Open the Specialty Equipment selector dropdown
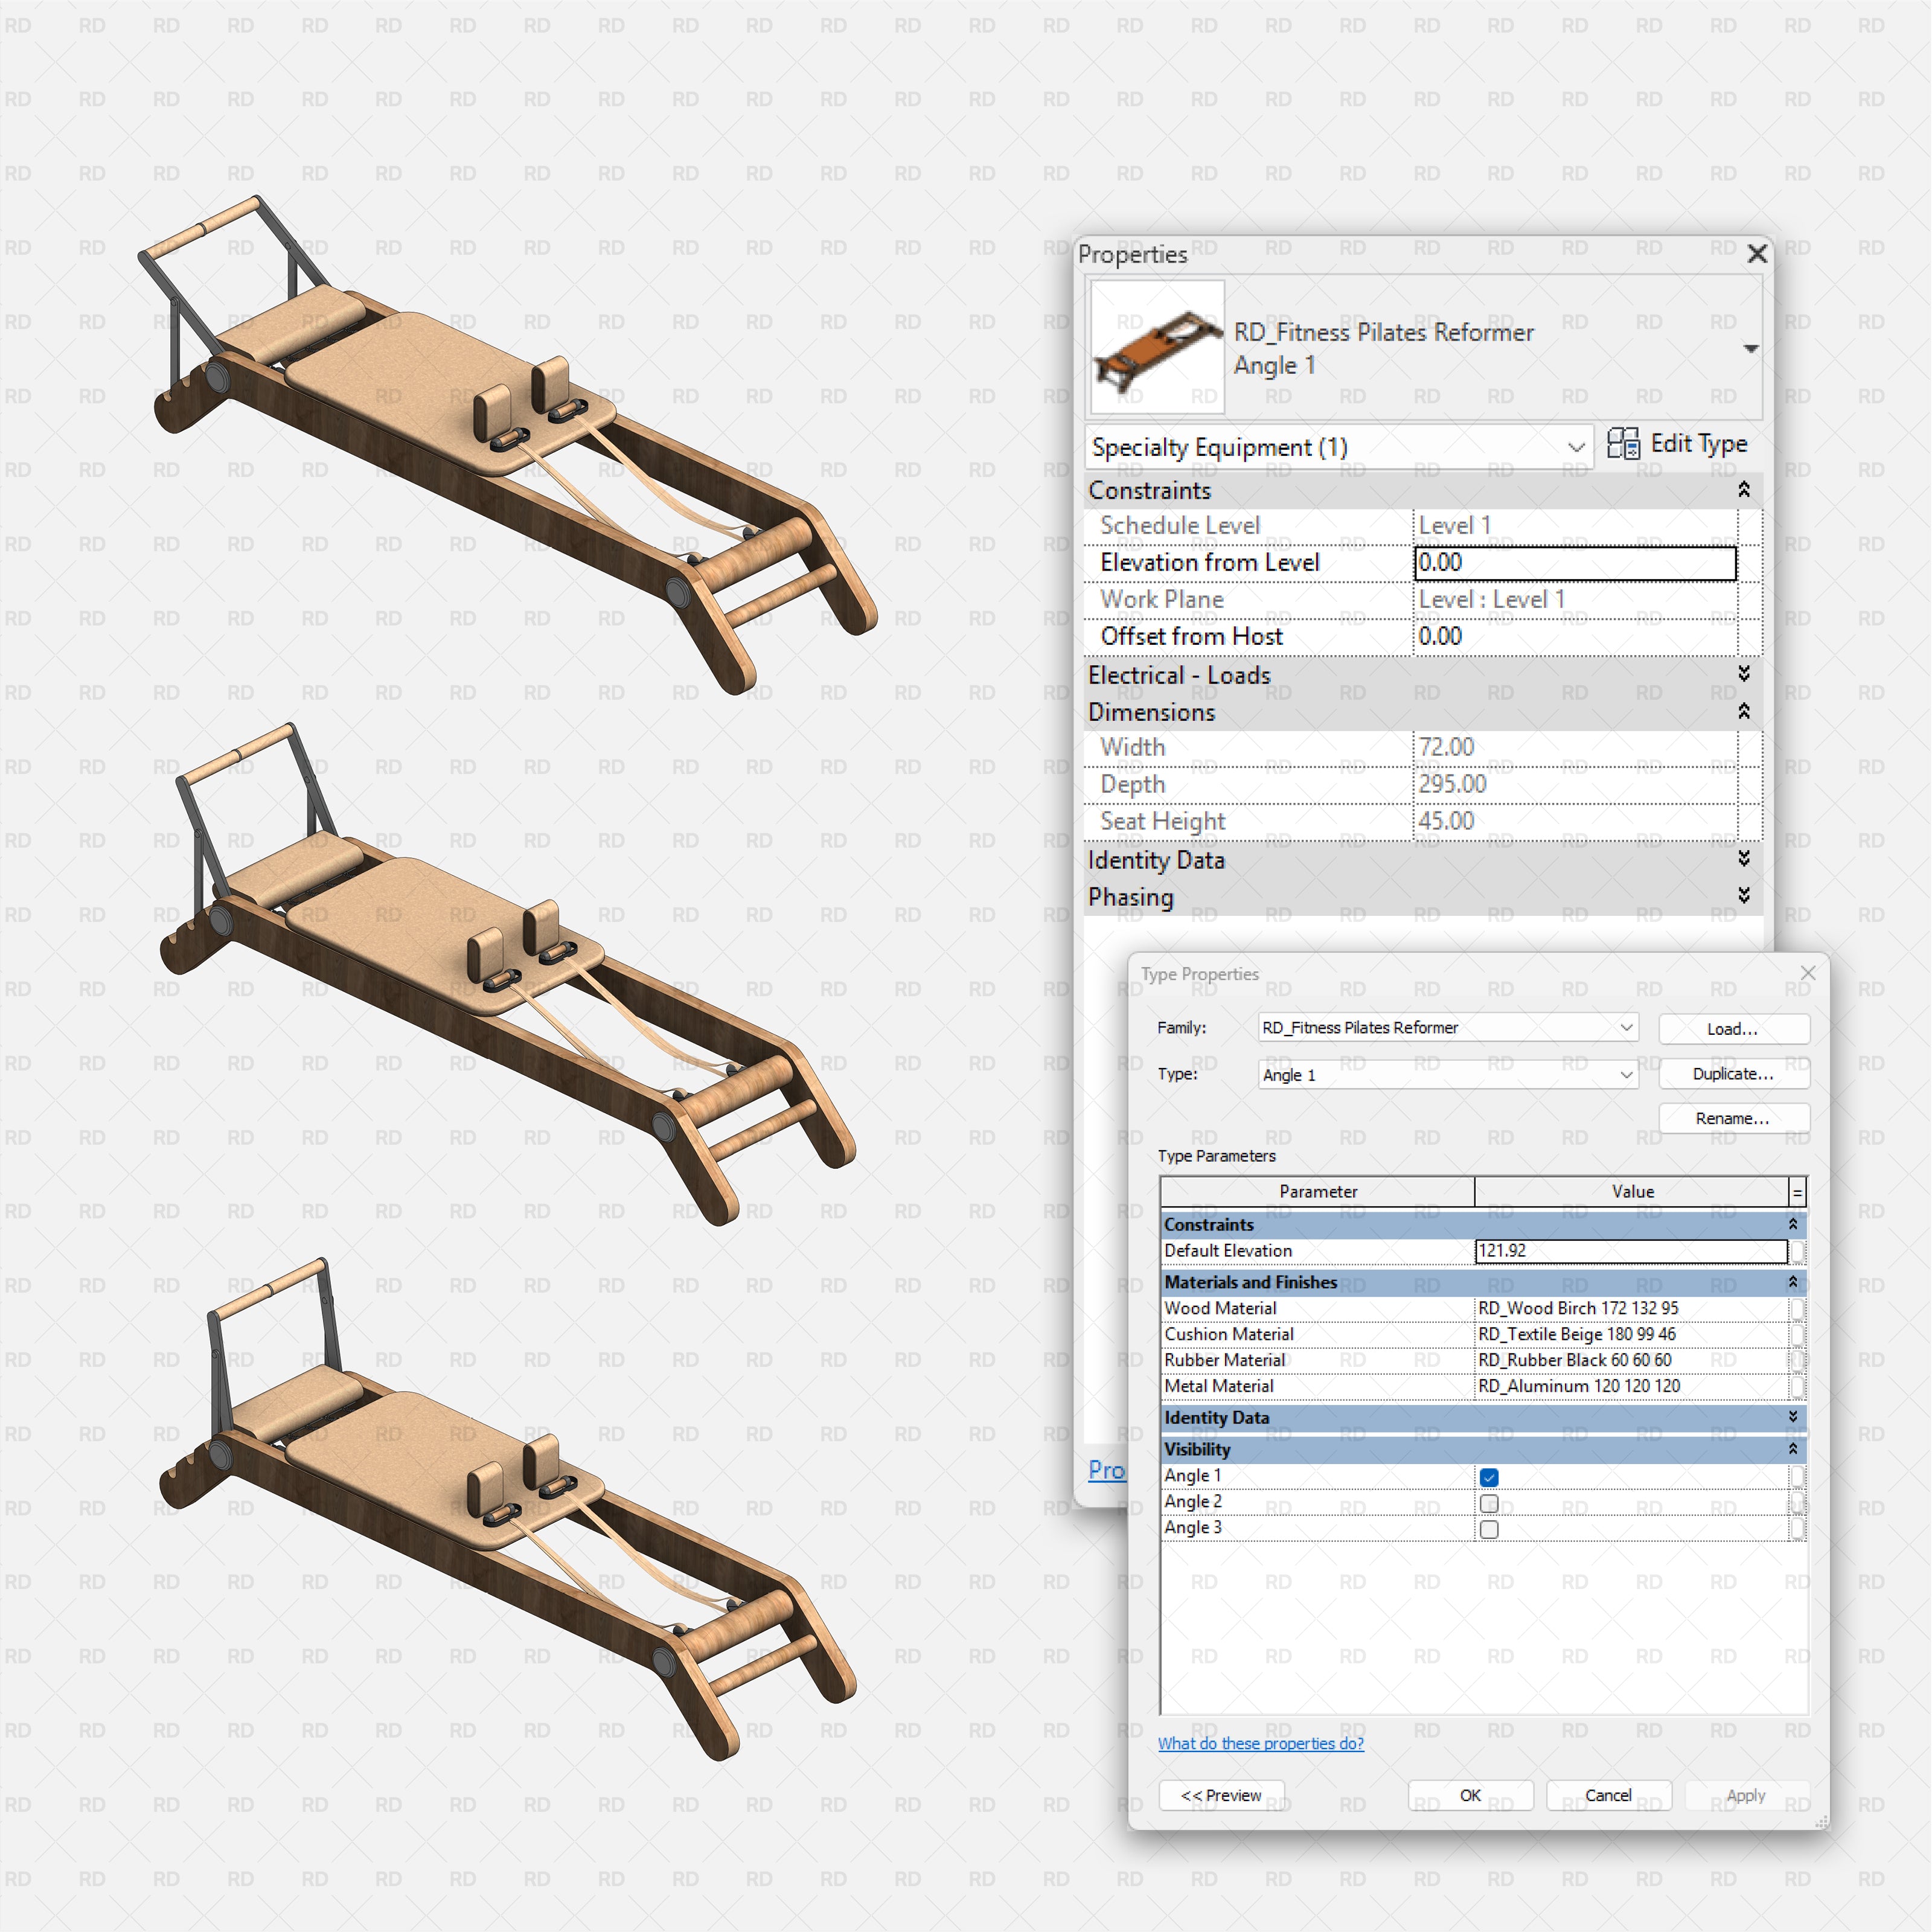The height and width of the screenshot is (1932, 1932). 1576,447
